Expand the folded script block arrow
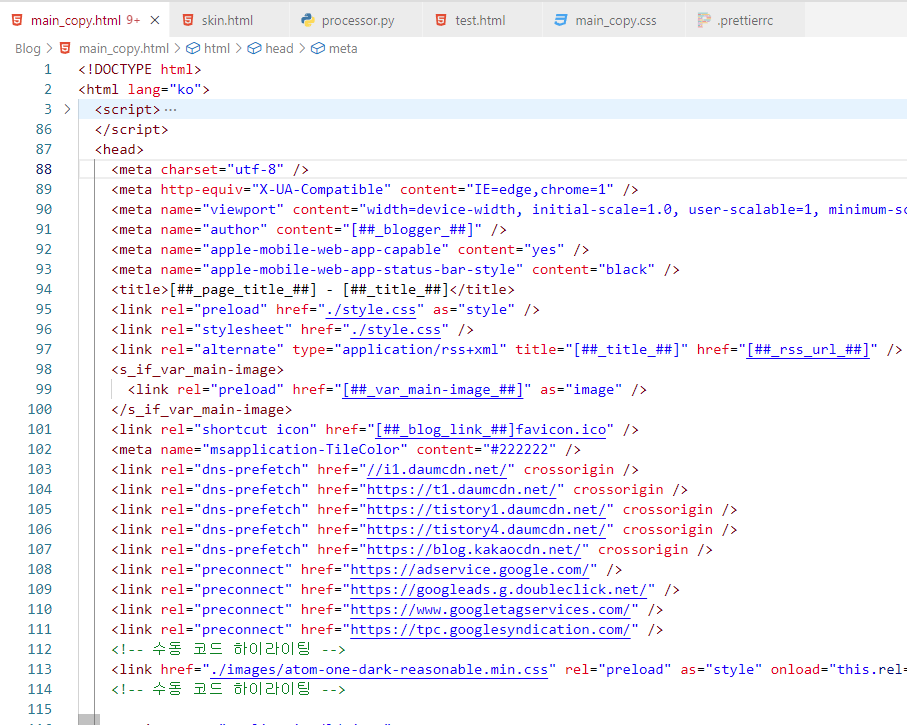Viewport: 907px width, 725px height. [67, 109]
